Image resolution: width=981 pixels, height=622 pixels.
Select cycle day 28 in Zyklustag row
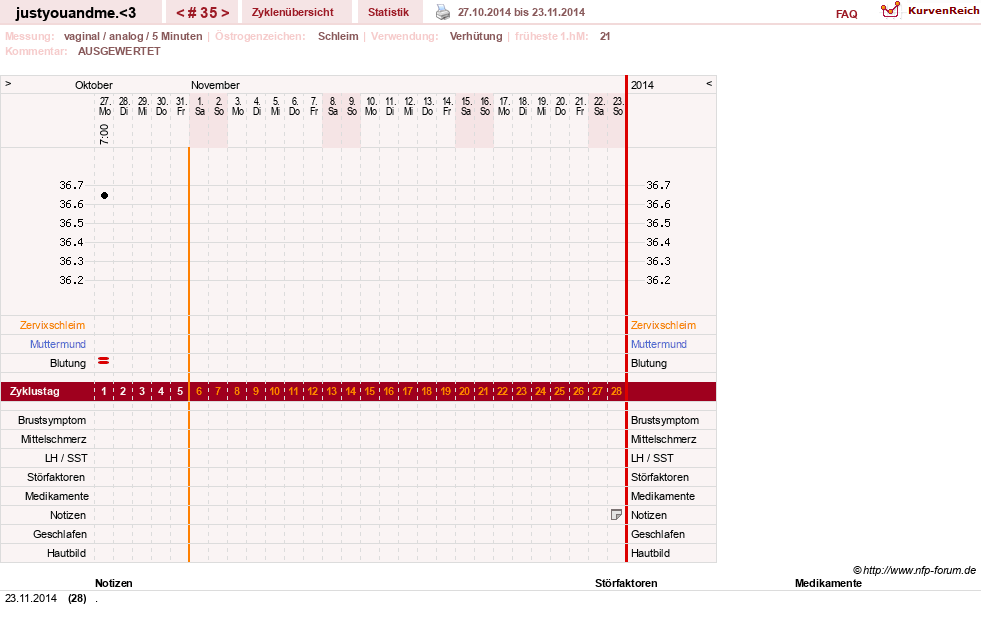coord(616,391)
